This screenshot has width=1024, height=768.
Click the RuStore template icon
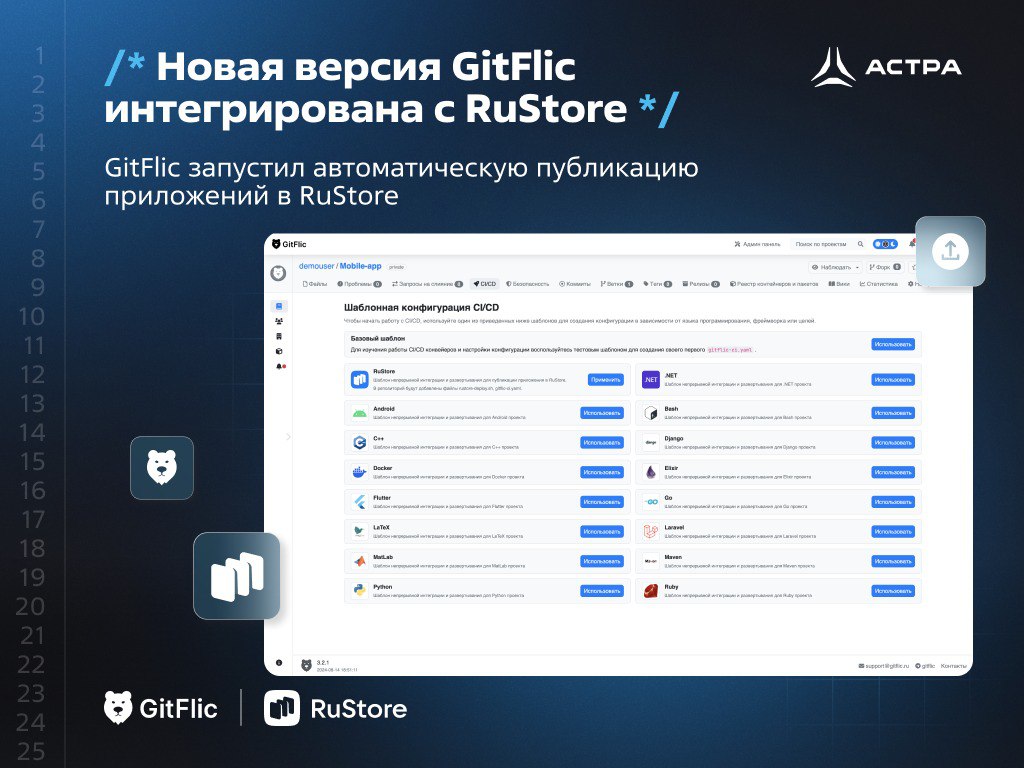coord(359,380)
